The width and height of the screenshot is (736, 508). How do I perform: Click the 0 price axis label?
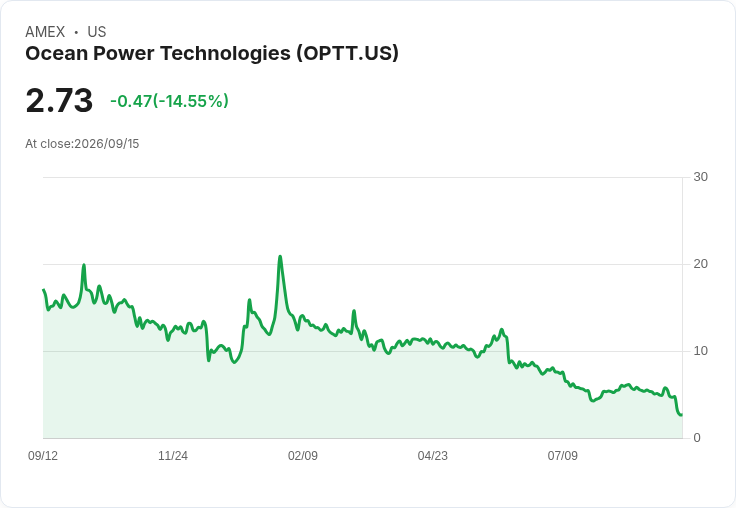coord(697,438)
